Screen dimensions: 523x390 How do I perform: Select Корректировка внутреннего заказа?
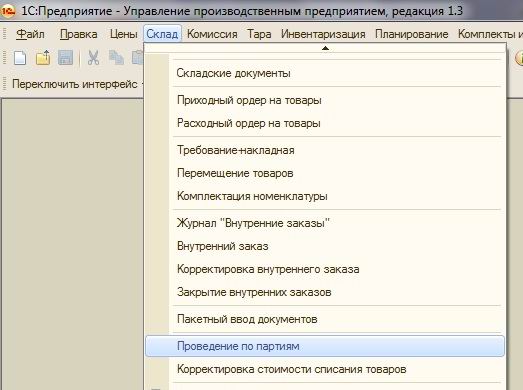325,269
